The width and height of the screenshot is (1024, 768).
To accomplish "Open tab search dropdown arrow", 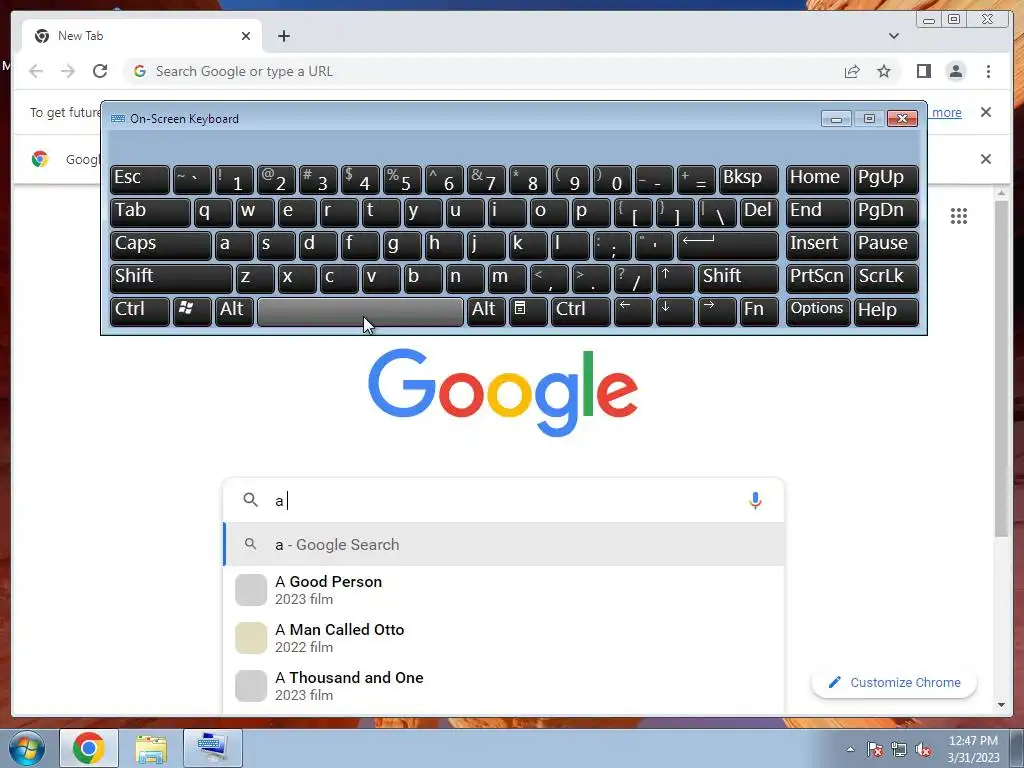I will (893, 36).
